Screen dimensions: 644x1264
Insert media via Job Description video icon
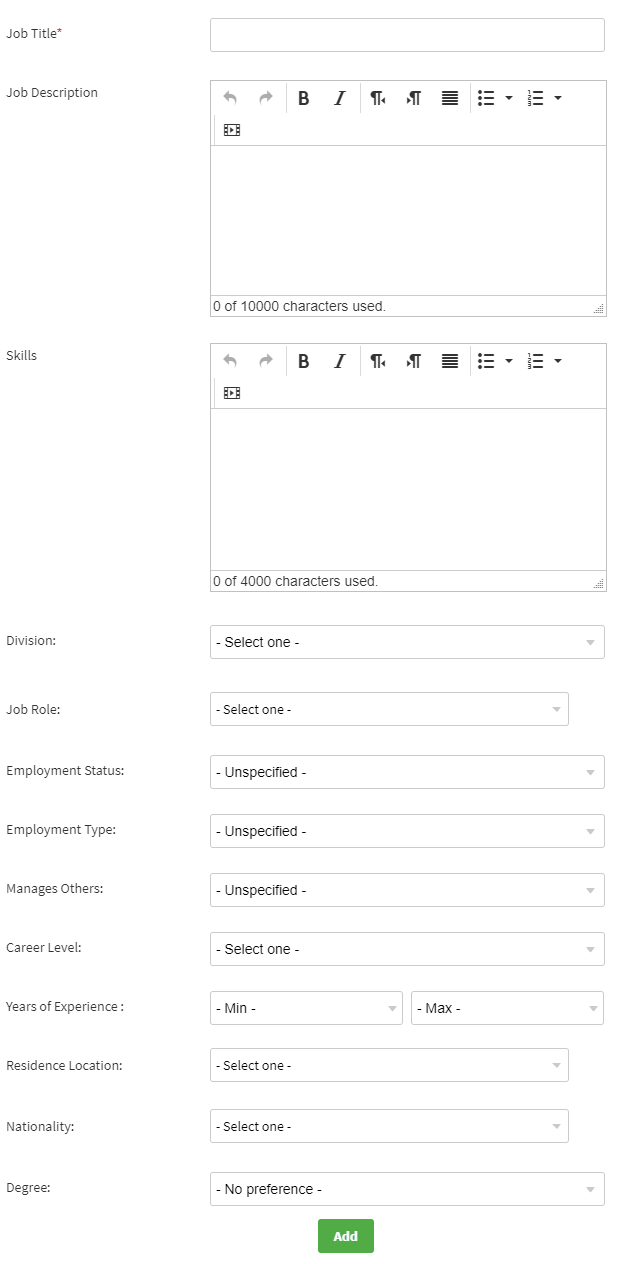click(232, 130)
